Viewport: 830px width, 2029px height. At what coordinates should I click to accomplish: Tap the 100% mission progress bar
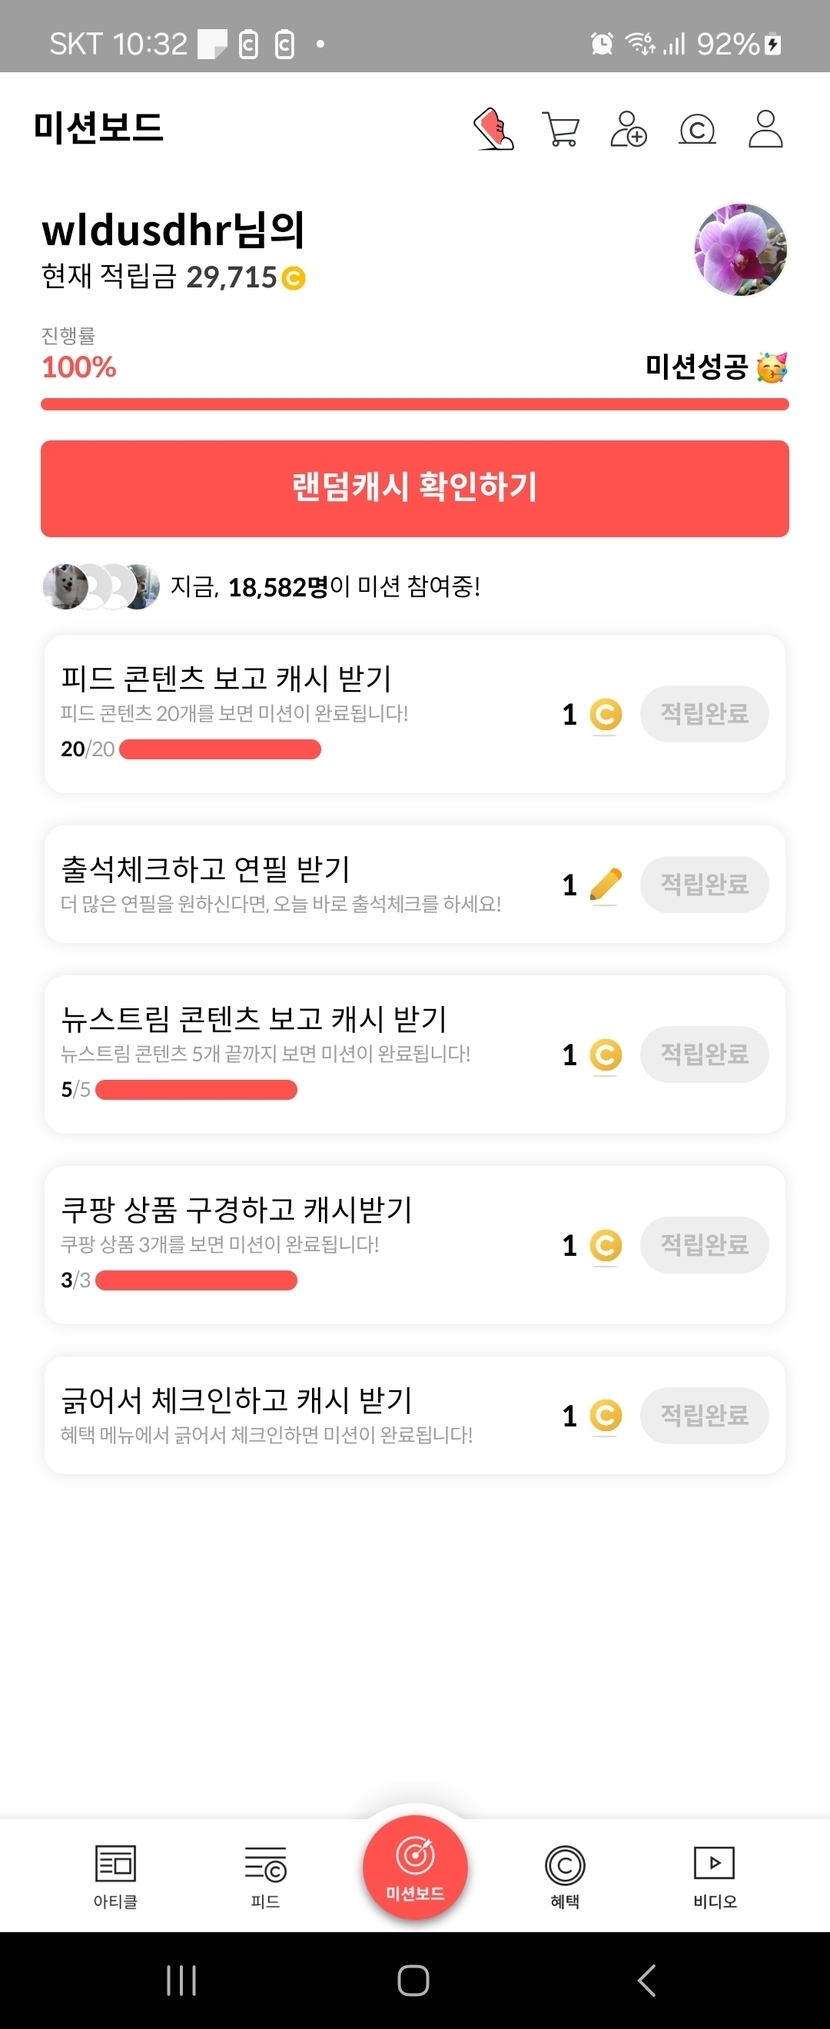click(414, 405)
